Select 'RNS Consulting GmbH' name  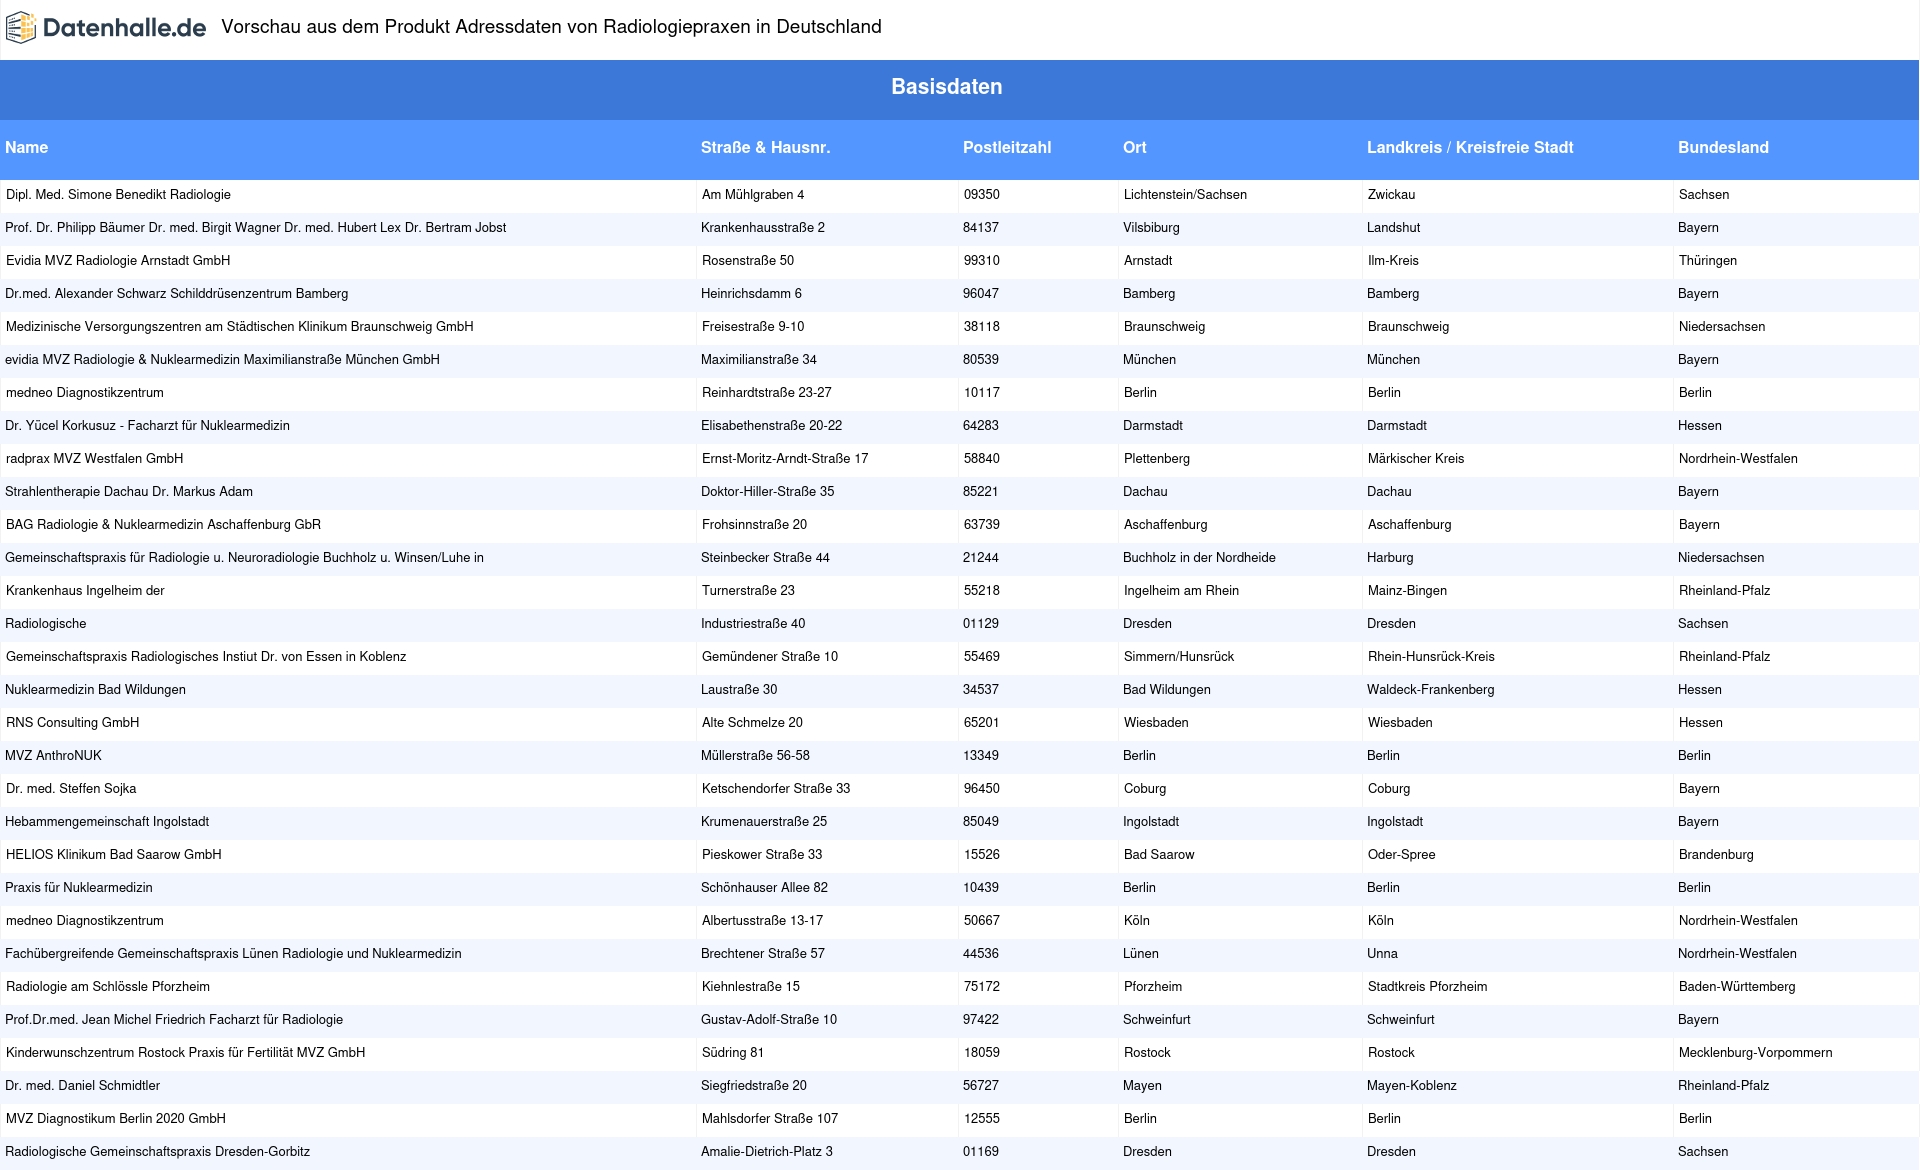click(72, 723)
